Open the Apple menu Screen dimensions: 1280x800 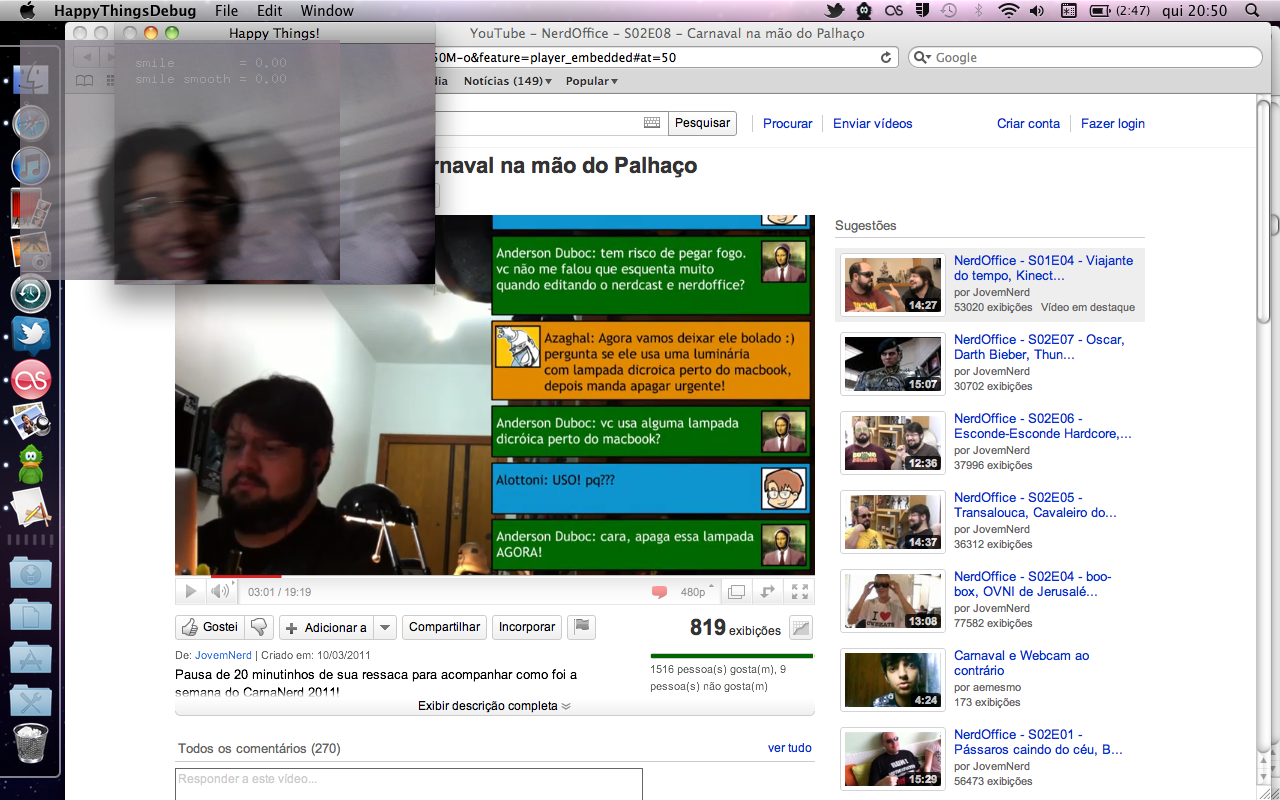click(27, 11)
